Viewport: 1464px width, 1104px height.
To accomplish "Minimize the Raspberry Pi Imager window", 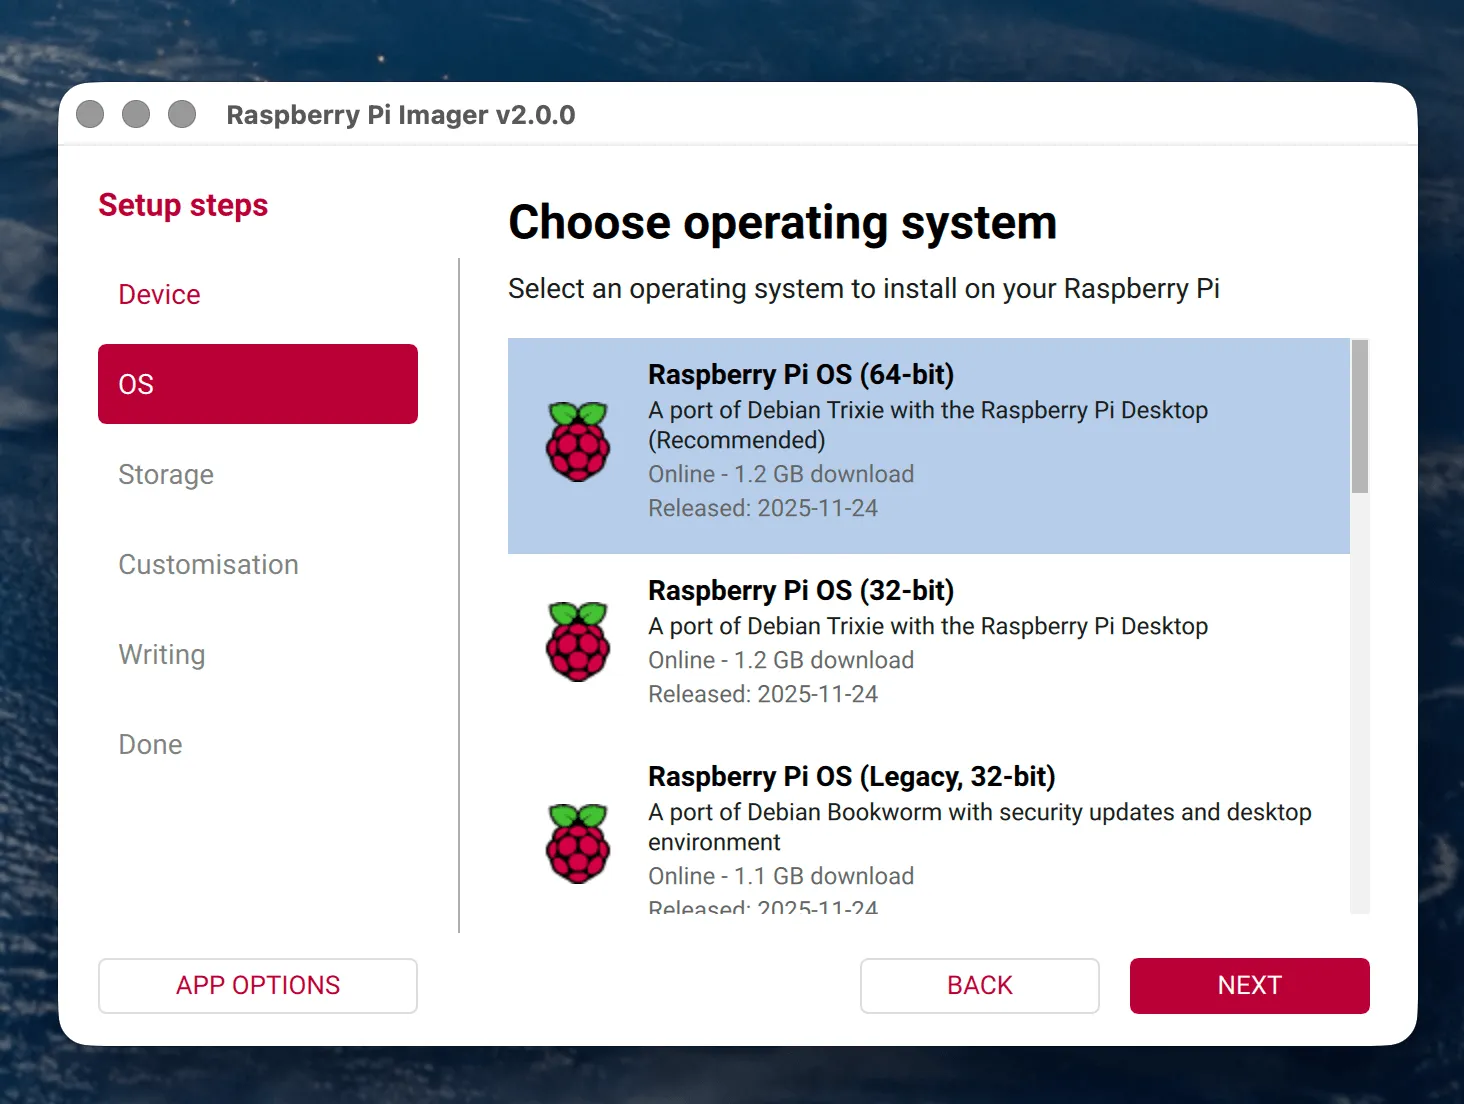I will (x=136, y=114).
